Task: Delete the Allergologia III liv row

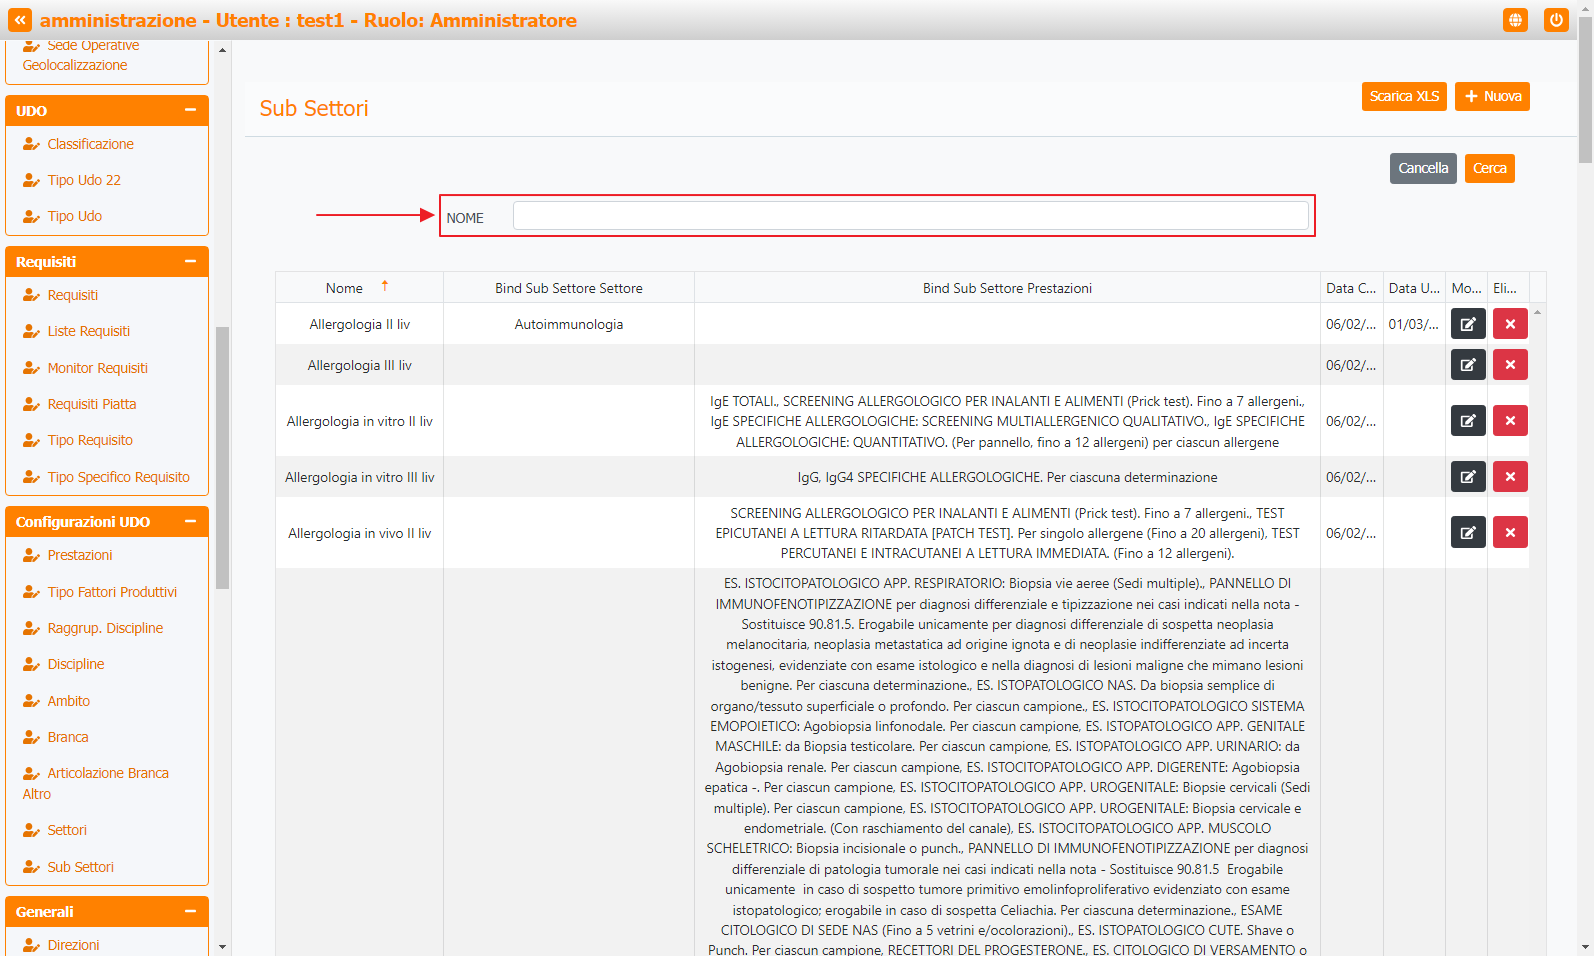Action: (1509, 365)
